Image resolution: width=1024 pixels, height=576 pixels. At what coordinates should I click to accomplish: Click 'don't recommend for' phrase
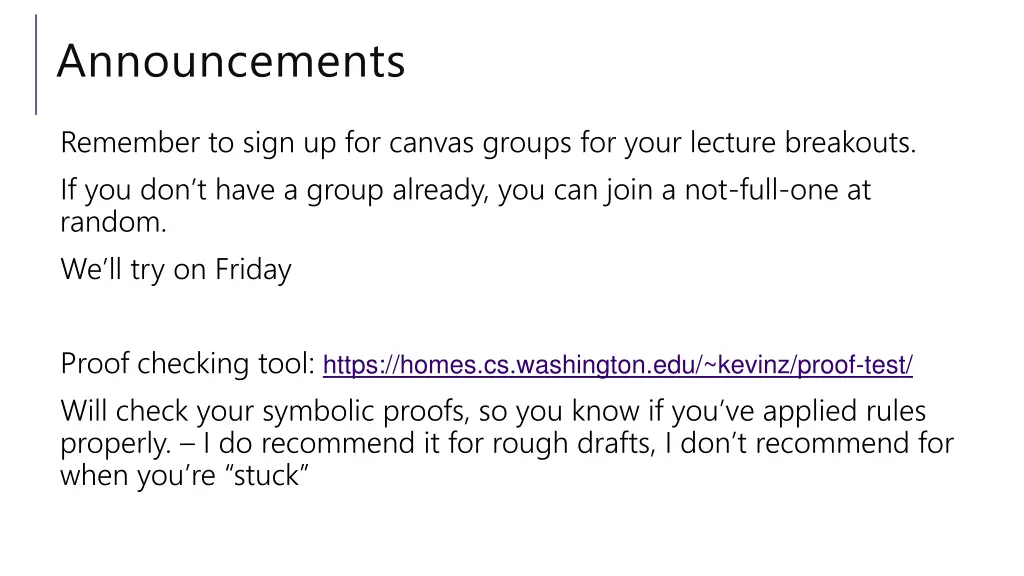817,443
